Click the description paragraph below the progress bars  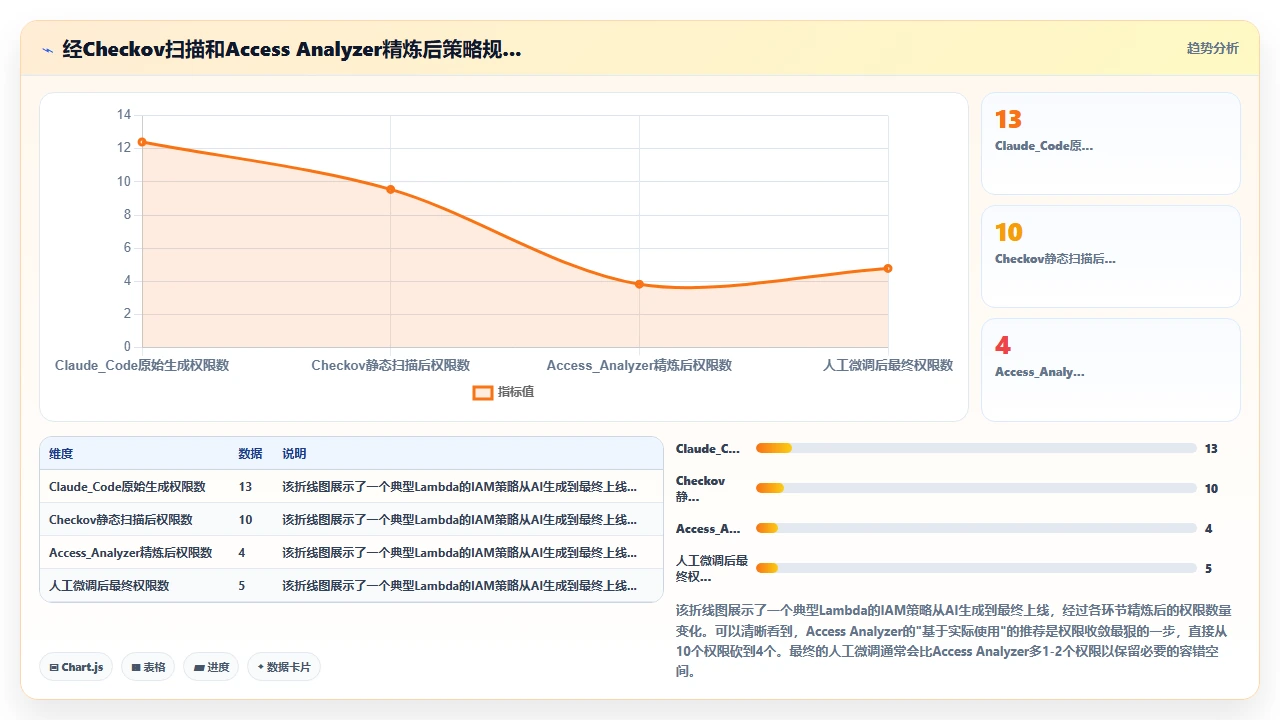[x=956, y=640]
